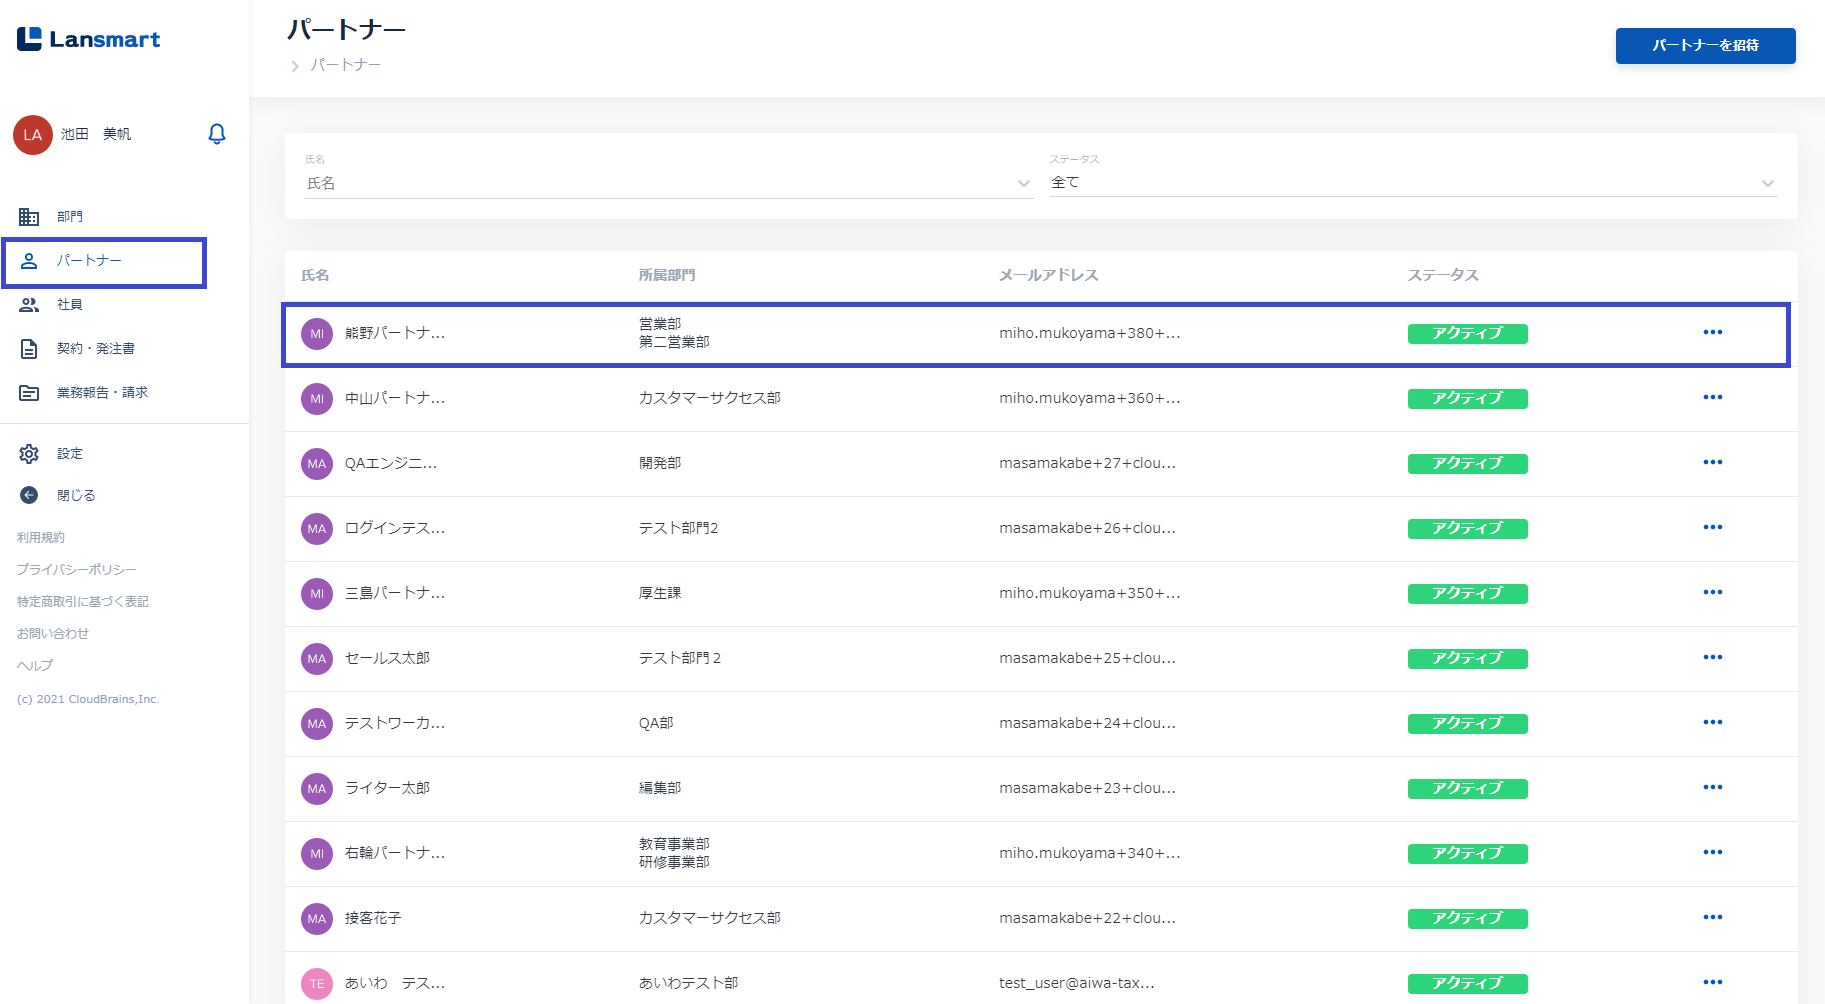1825x1004 pixels.
Task: Click the LA user avatar
Action: (x=33, y=135)
